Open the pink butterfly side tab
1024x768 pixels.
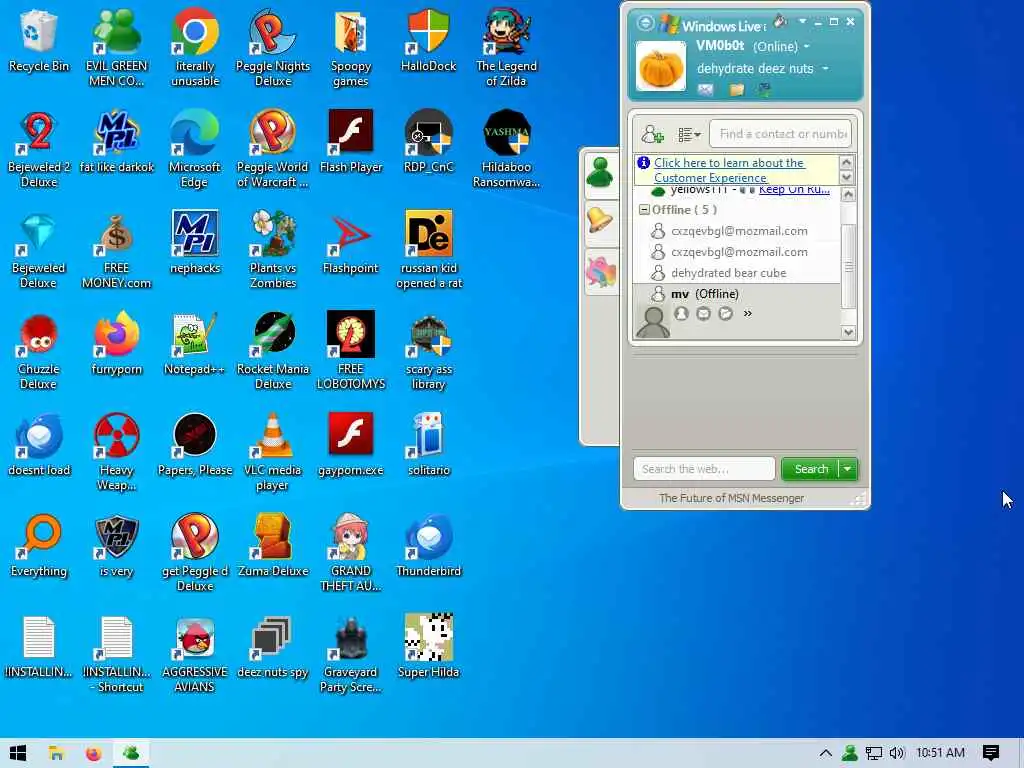click(600, 272)
